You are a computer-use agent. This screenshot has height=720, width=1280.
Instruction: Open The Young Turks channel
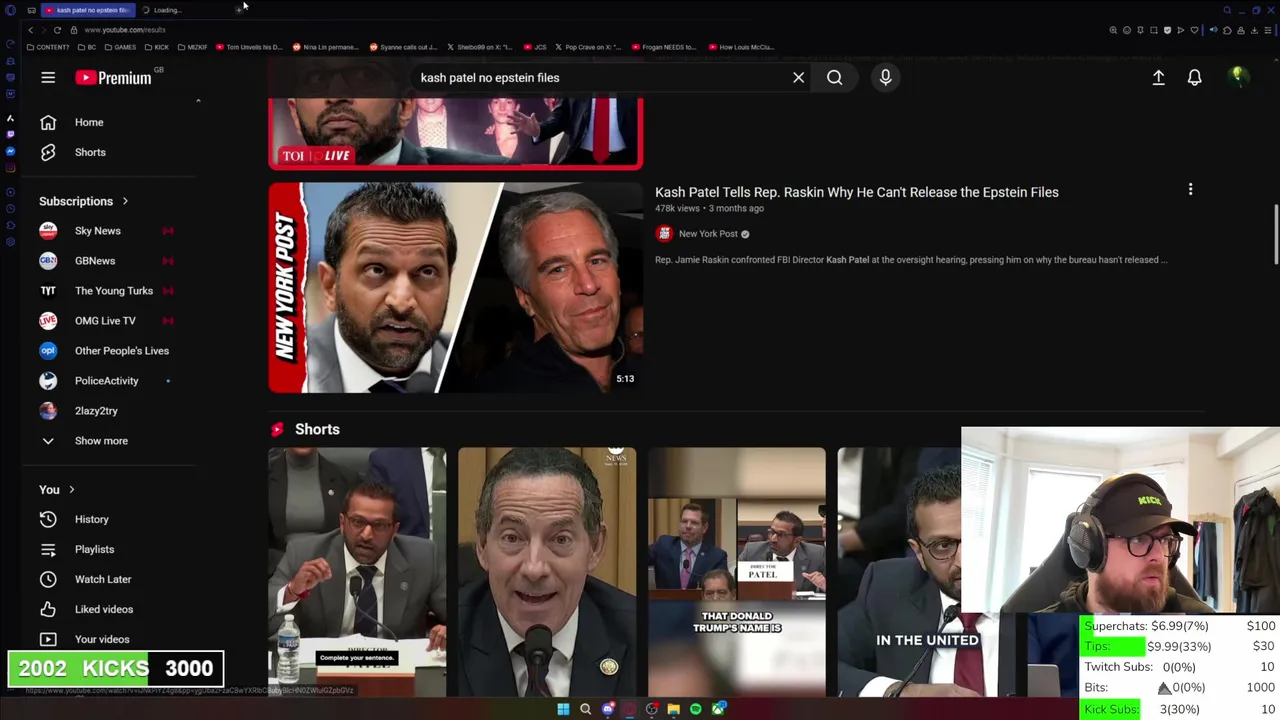[x=113, y=291]
